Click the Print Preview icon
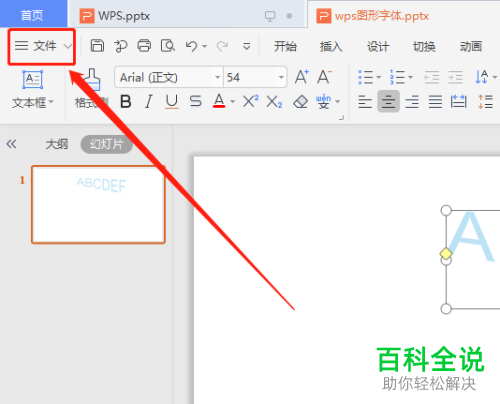The height and width of the screenshot is (404, 500). point(168,46)
